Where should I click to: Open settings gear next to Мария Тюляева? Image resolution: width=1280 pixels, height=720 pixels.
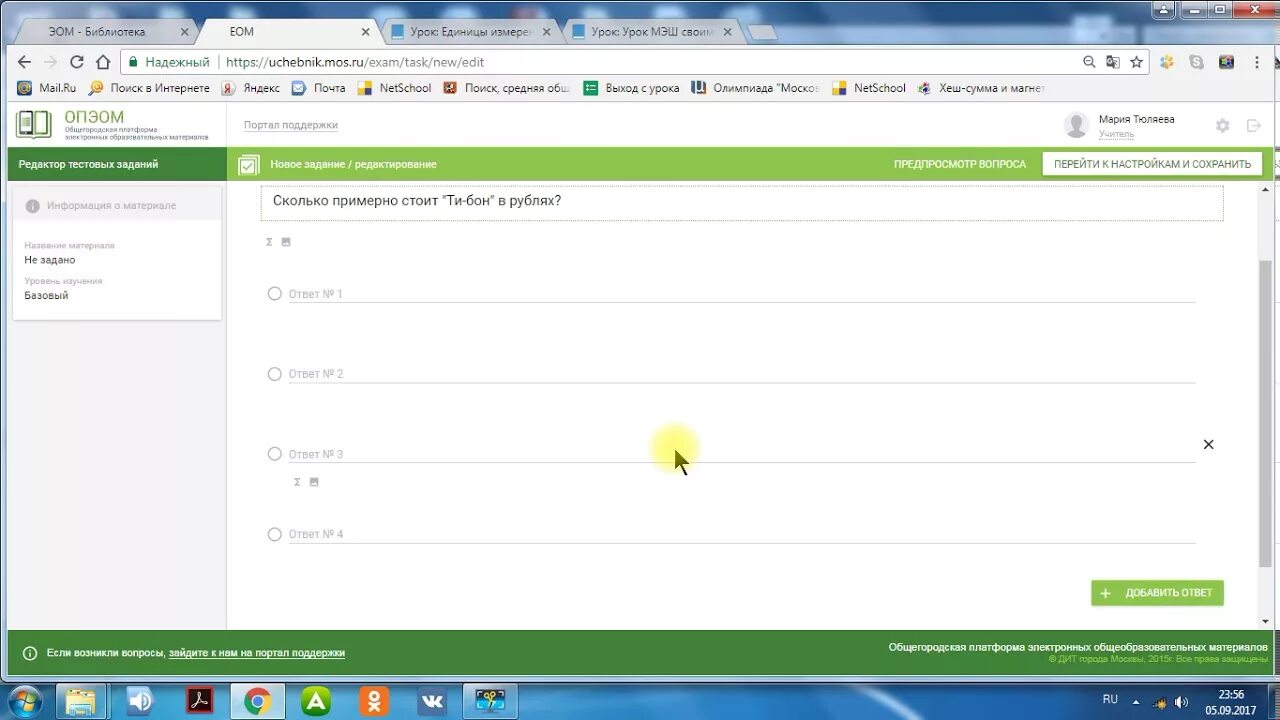tap(1222, 126)
